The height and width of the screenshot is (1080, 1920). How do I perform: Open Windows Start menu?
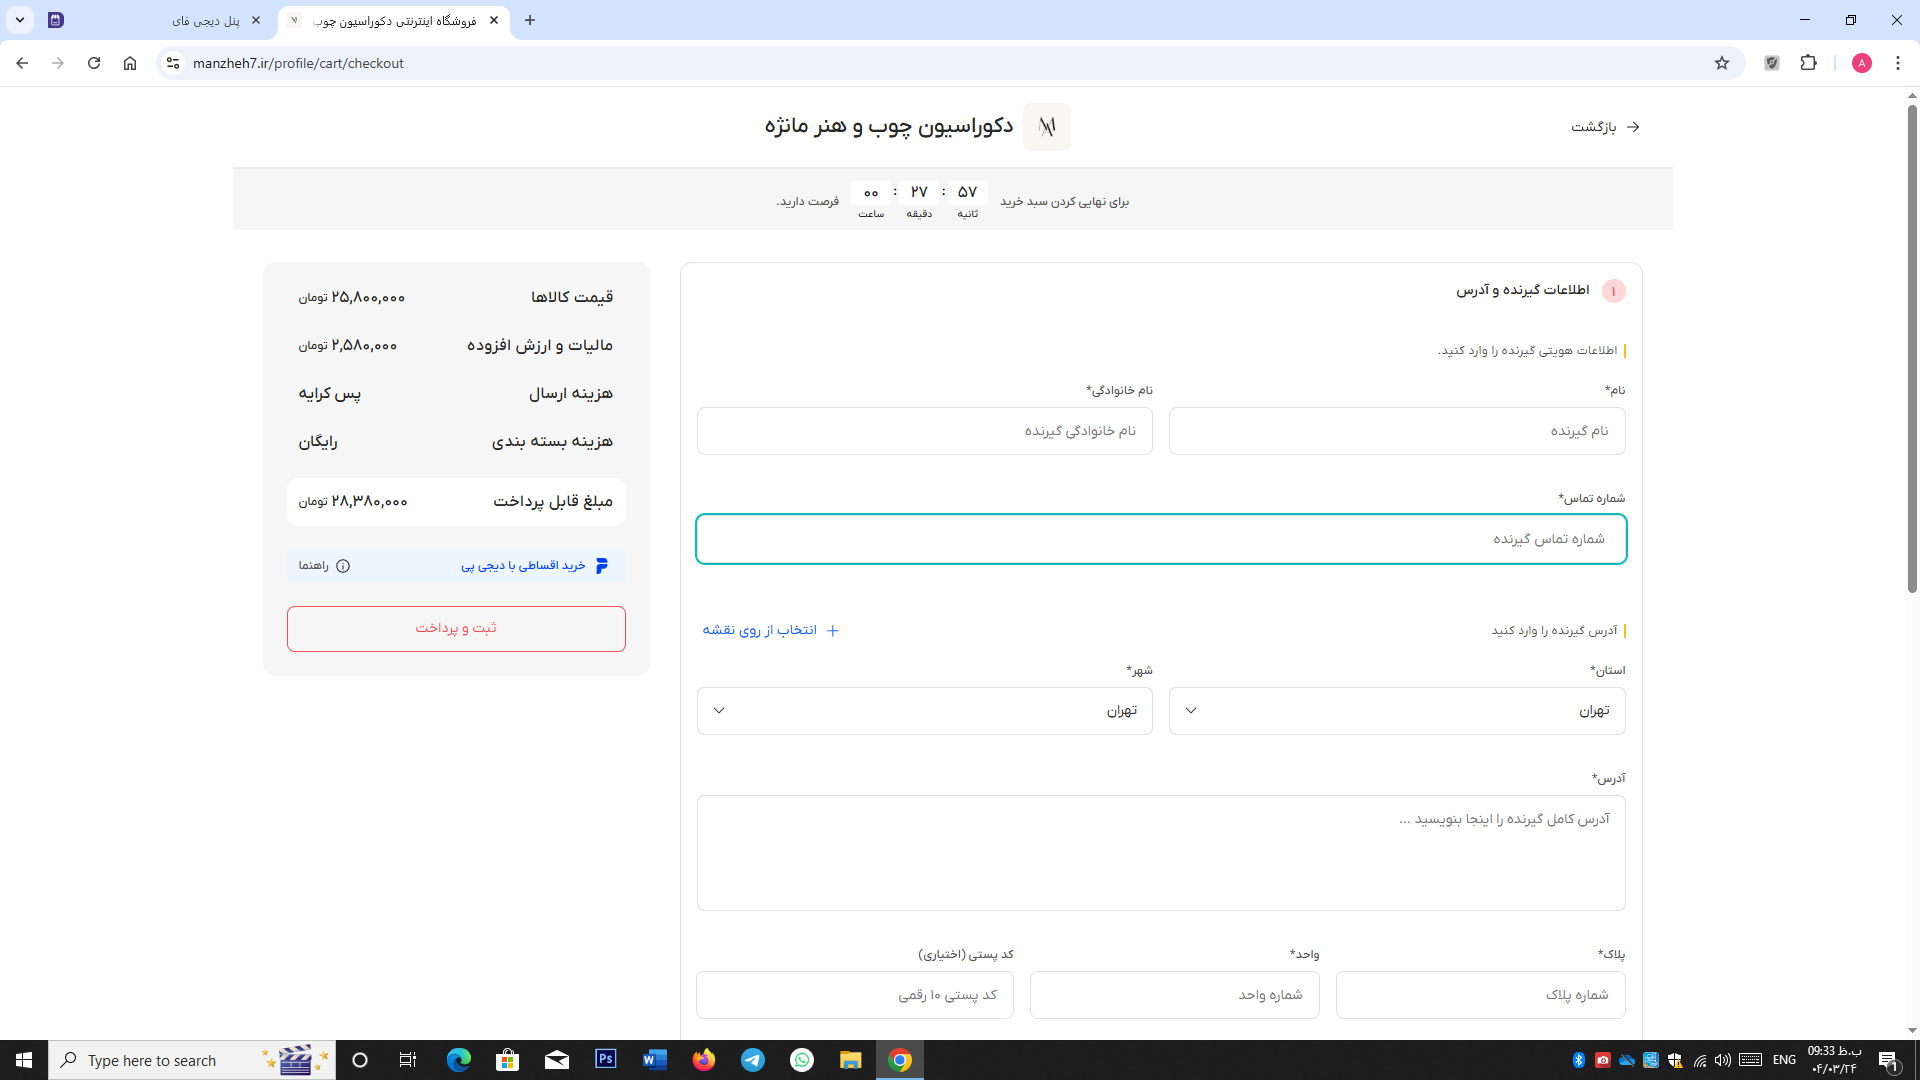(24, 1060)
